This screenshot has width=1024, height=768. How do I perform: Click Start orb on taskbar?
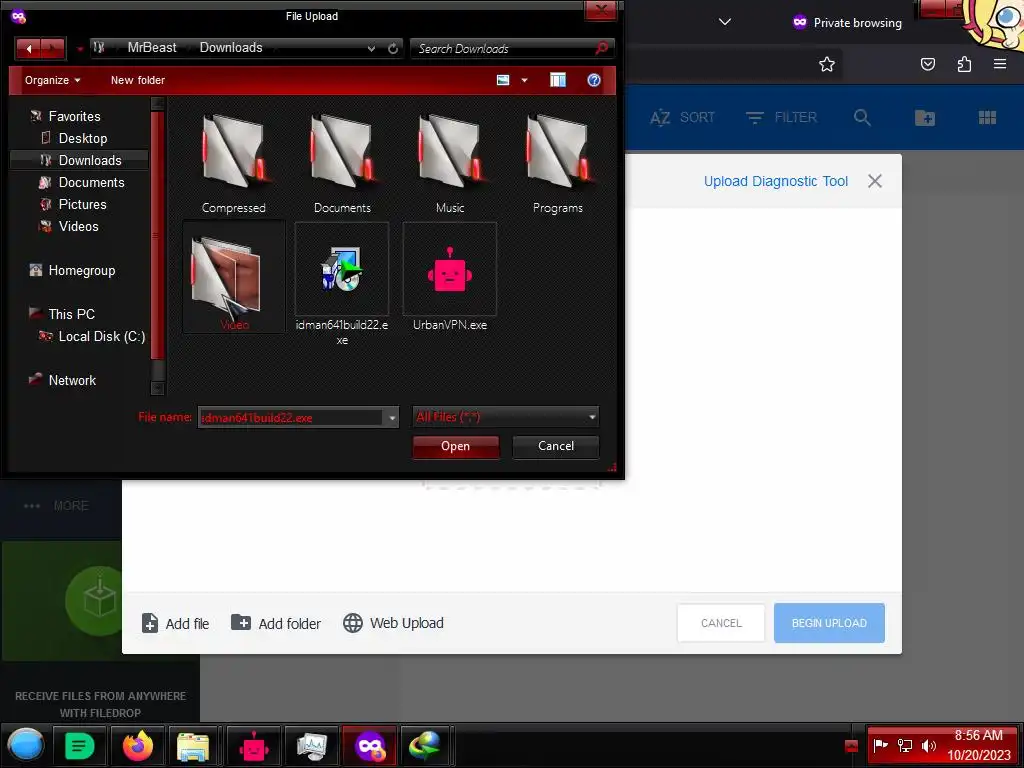coord(25,745)
